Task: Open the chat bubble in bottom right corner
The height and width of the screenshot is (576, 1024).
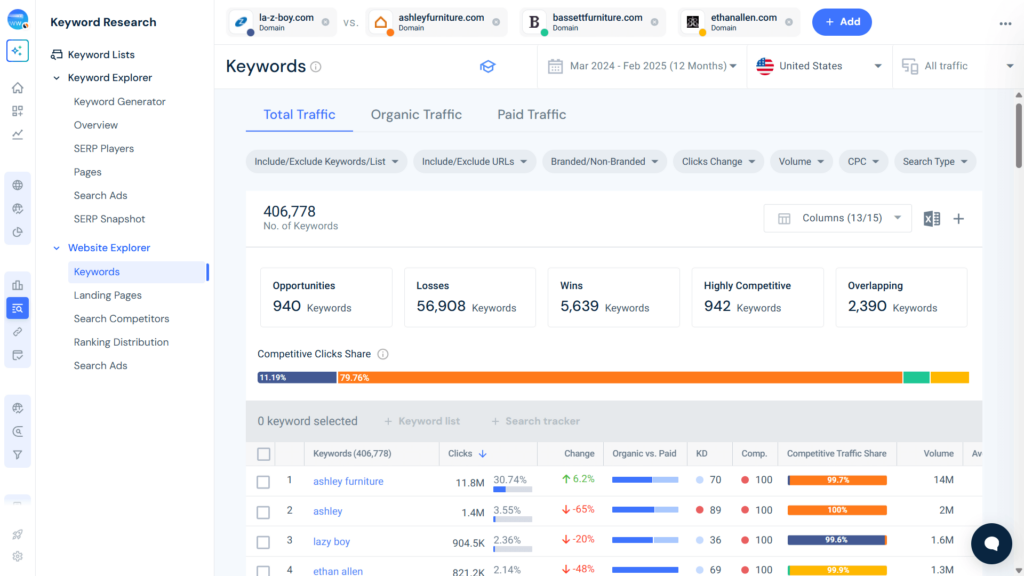Action: (x=991, y=543)
